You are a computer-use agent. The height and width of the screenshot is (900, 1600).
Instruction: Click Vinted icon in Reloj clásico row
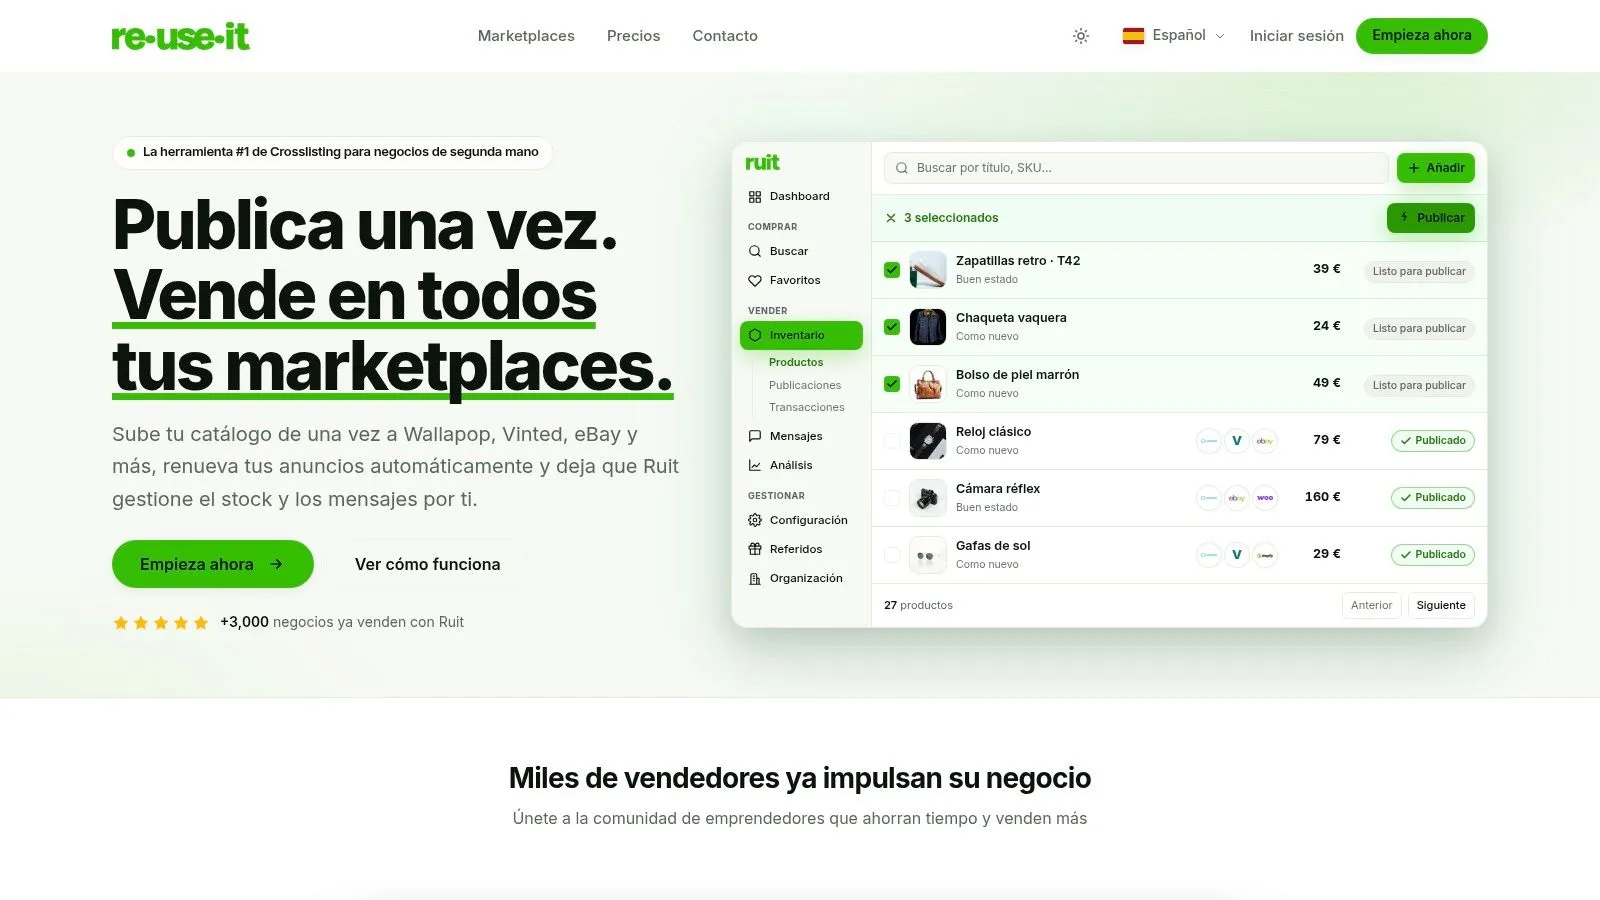1237,441
